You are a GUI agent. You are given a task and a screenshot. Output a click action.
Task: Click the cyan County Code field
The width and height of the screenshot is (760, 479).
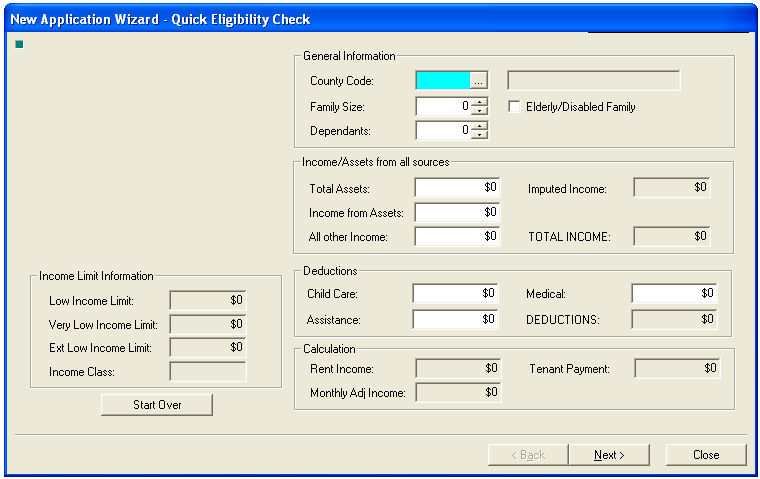(442, 81)
